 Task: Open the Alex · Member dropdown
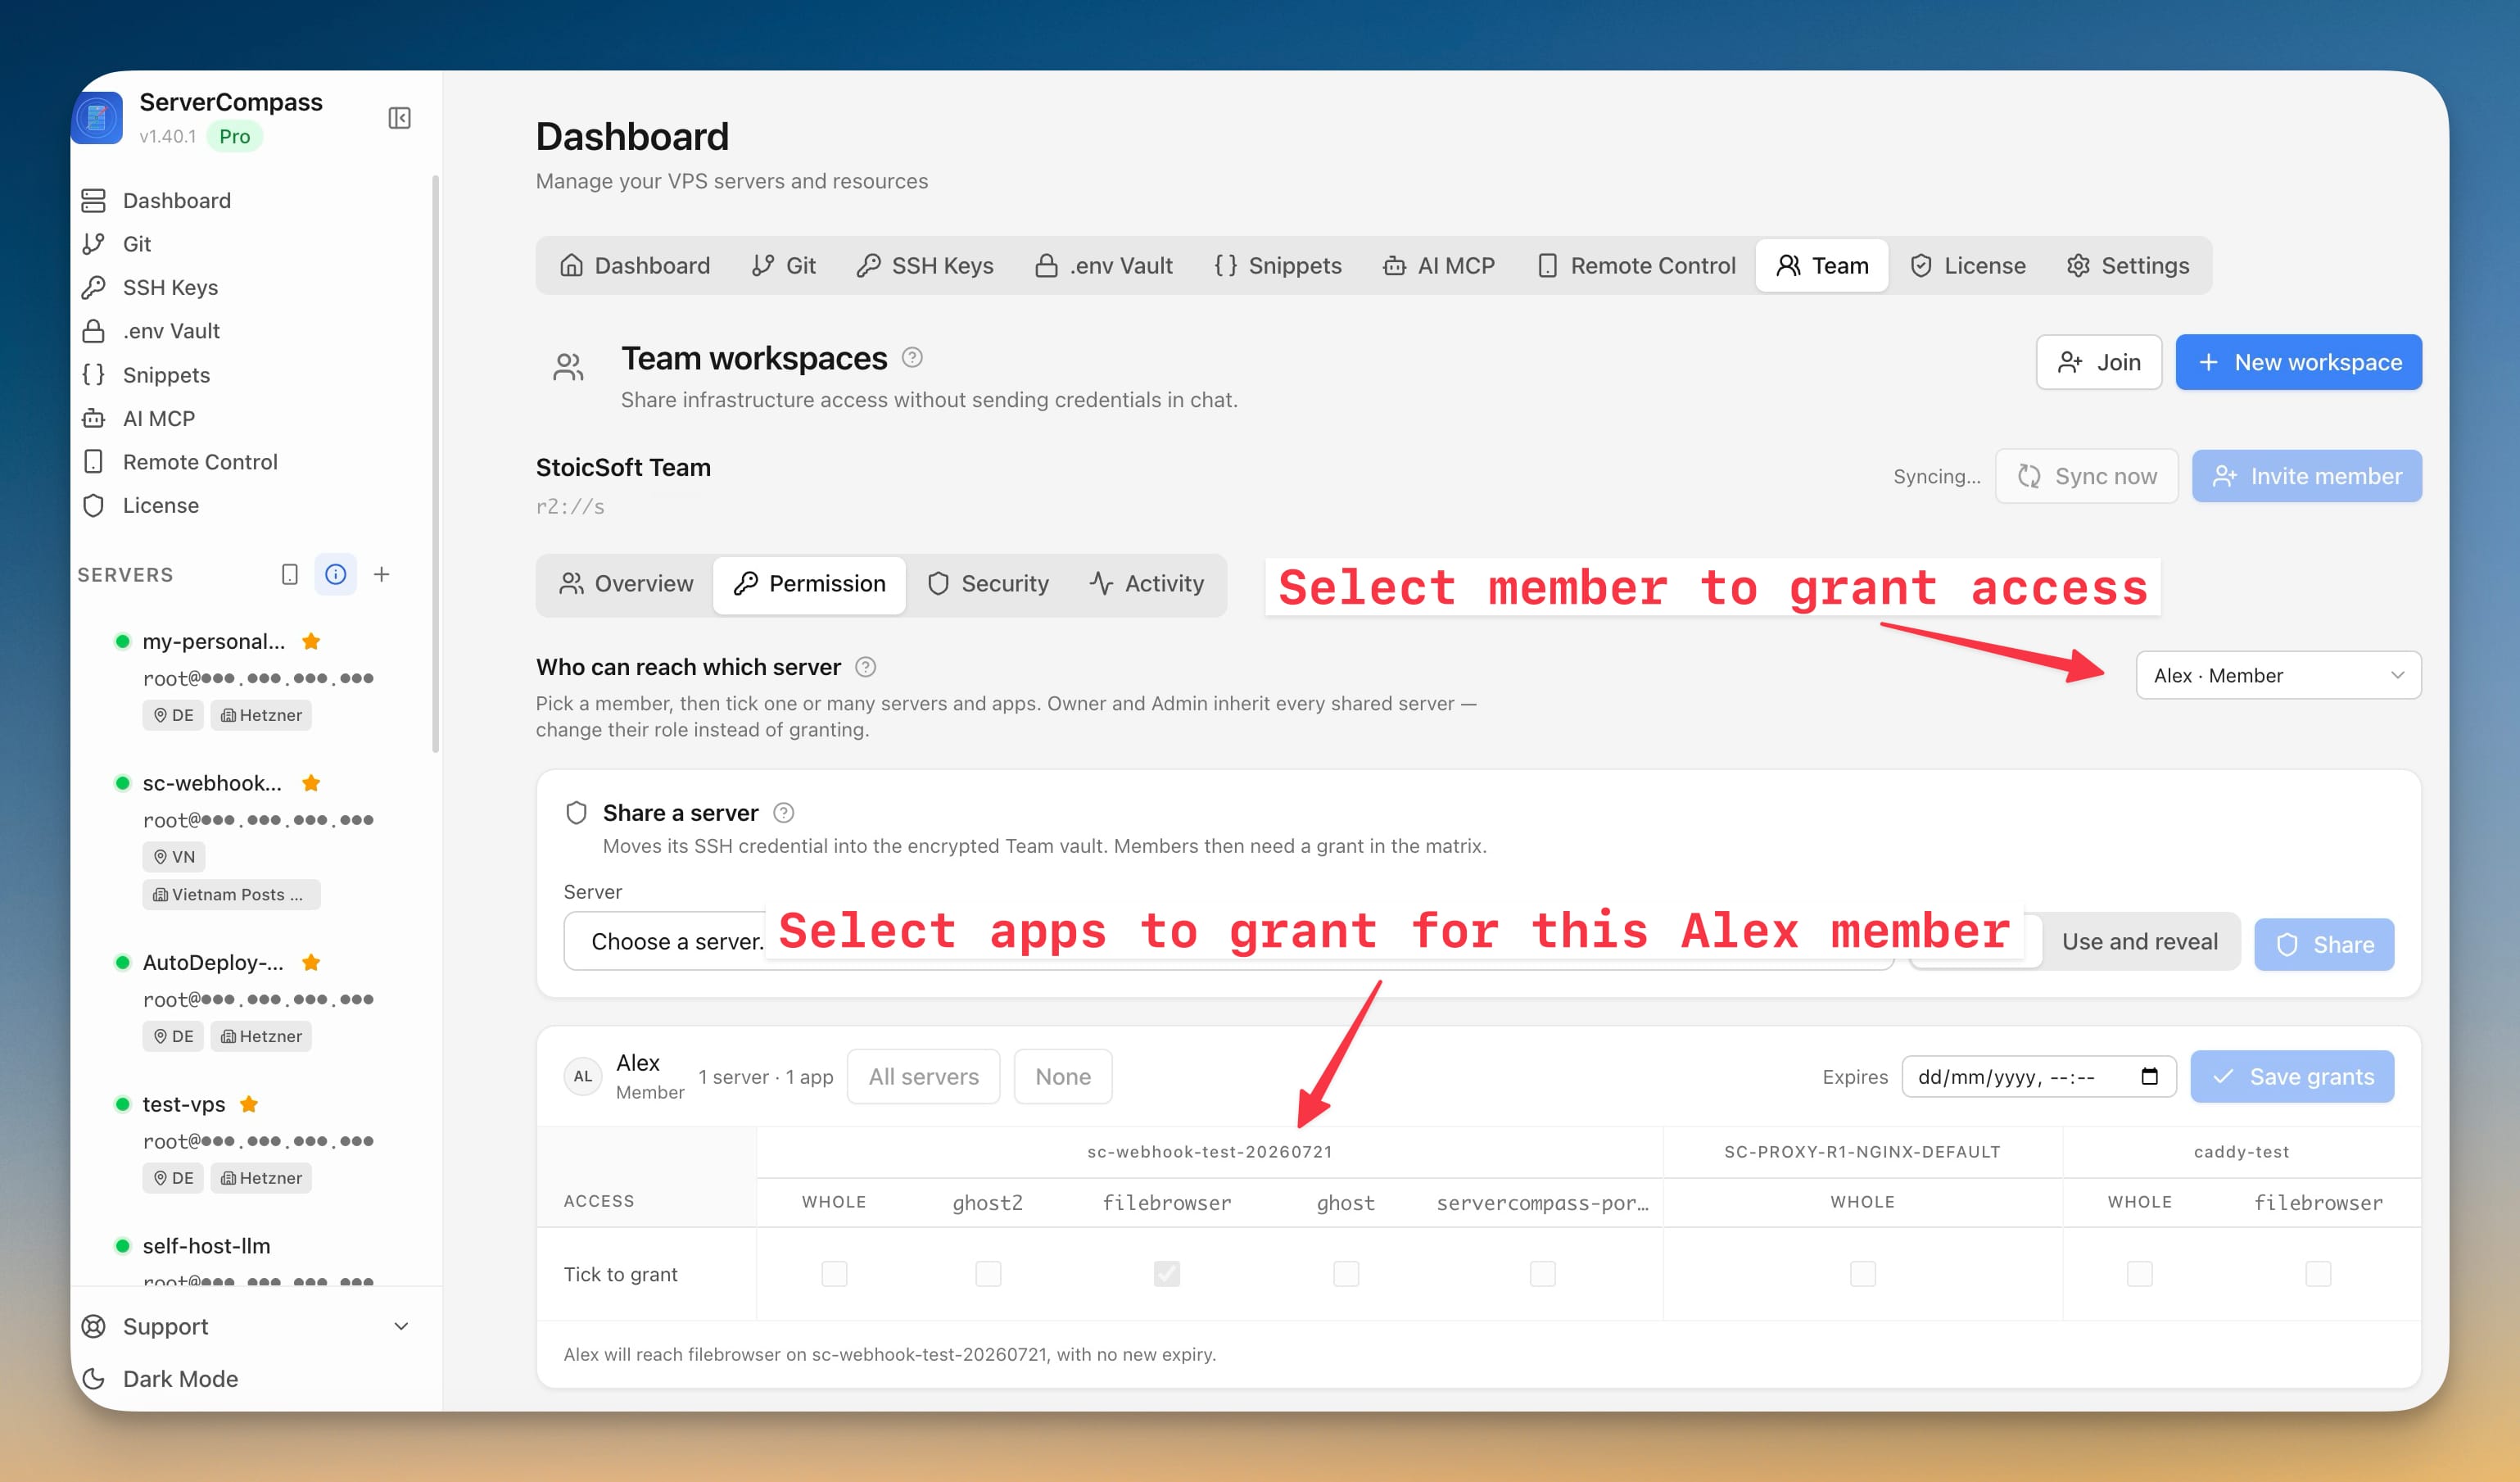tap(2278, 675)
